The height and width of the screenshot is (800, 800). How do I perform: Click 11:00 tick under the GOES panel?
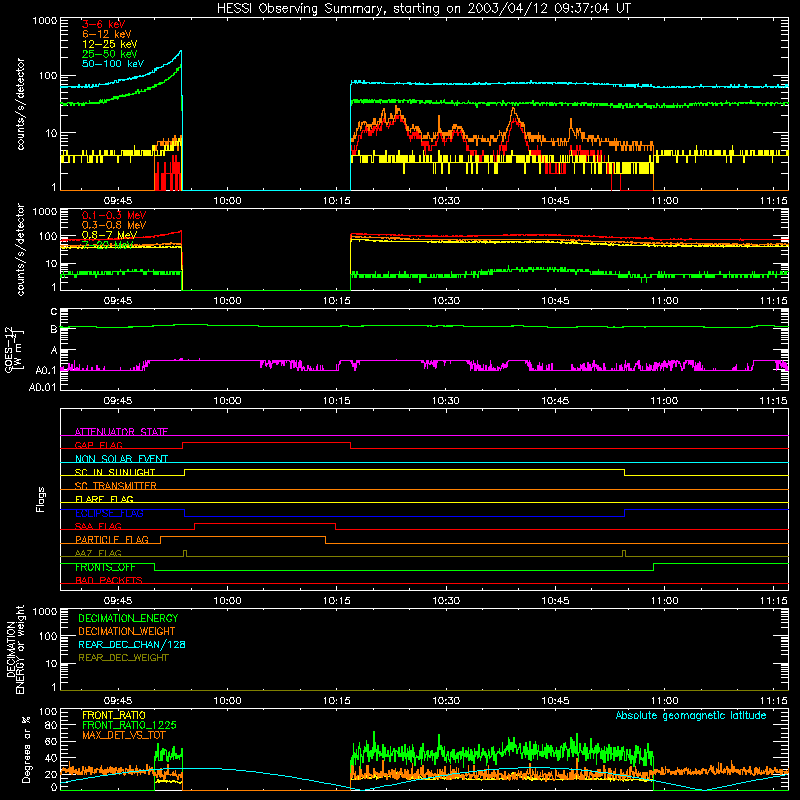664,401
